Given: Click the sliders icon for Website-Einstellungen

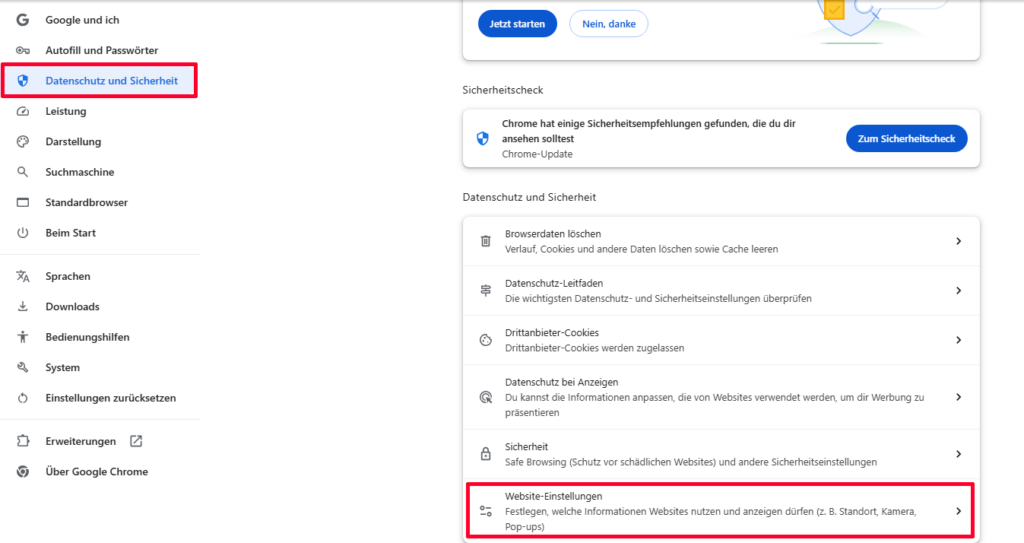Looking at the screenshot, I should (486, 510).
